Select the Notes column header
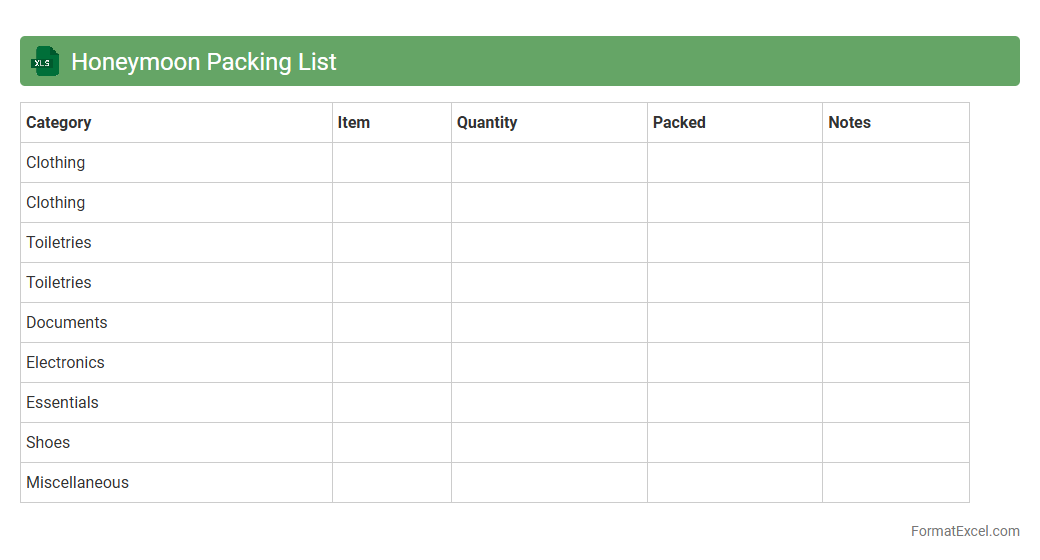Screen dimensions: 1040x560 click(849, 122)
